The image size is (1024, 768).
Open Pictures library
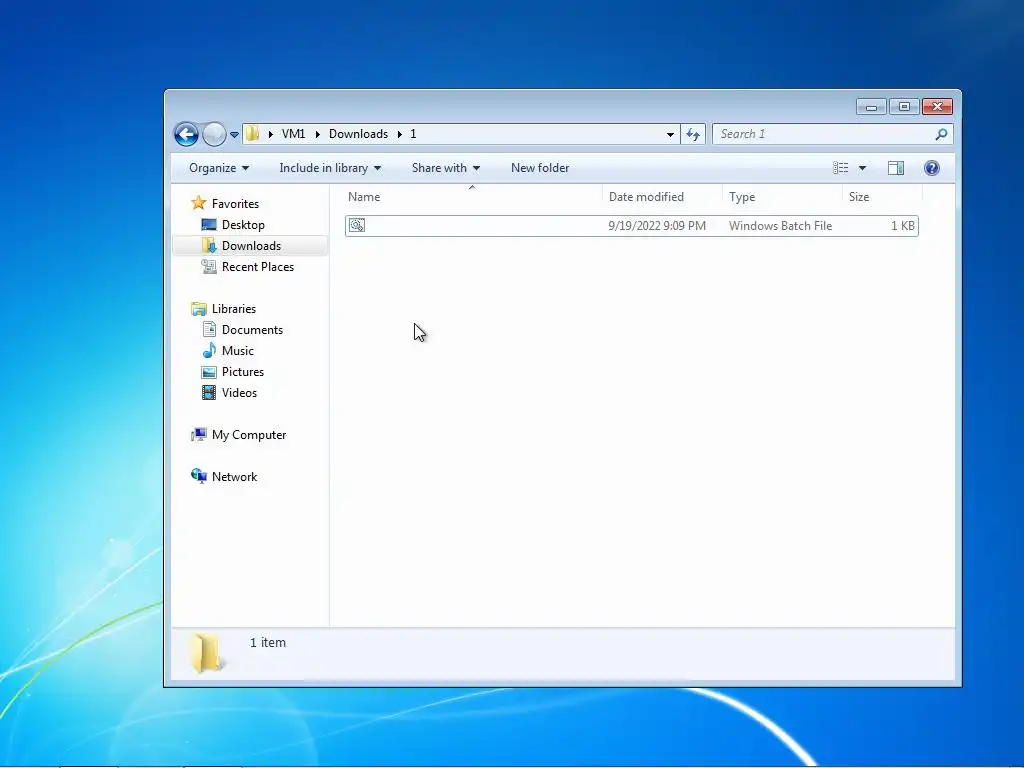point(243,372)
